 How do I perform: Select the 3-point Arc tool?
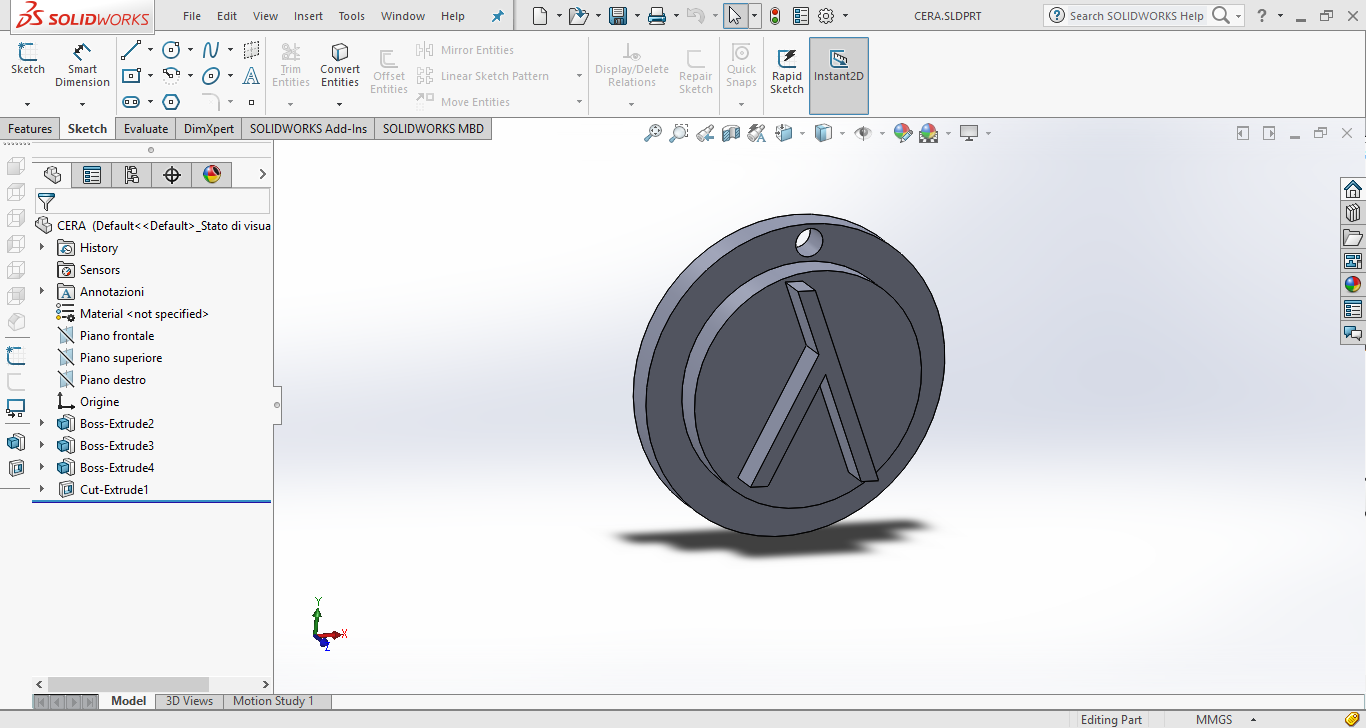coord(171,76)
